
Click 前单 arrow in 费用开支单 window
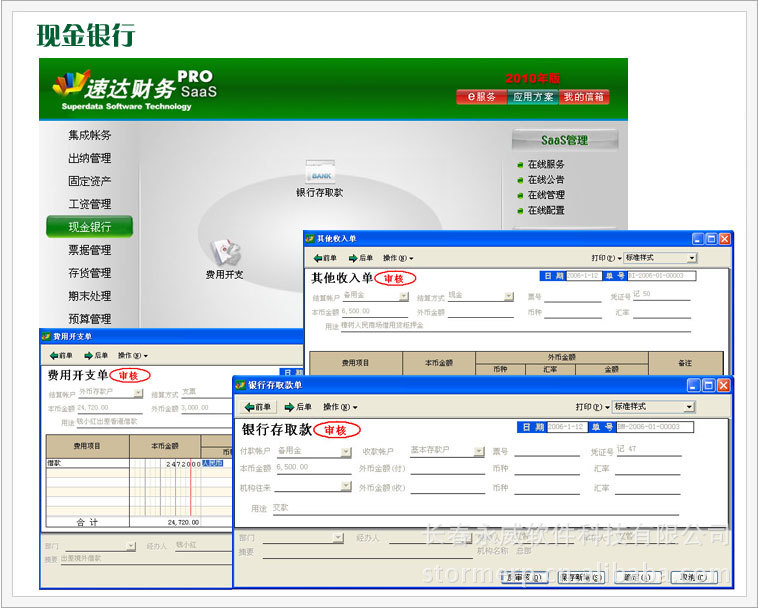click(x=61, y=356)
